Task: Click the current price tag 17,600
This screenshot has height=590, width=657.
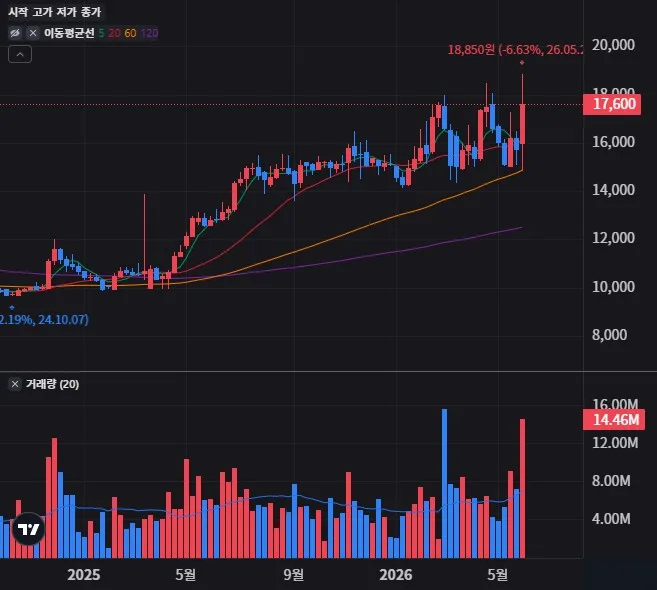Action: [x=612, y=104]
